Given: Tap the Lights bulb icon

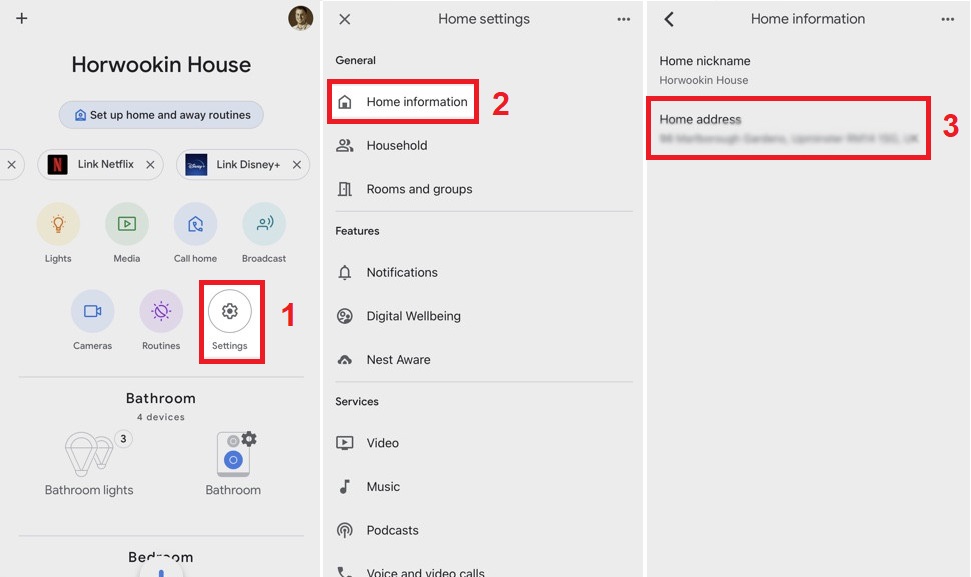Looking at the screenshot, I should (58, 223).
